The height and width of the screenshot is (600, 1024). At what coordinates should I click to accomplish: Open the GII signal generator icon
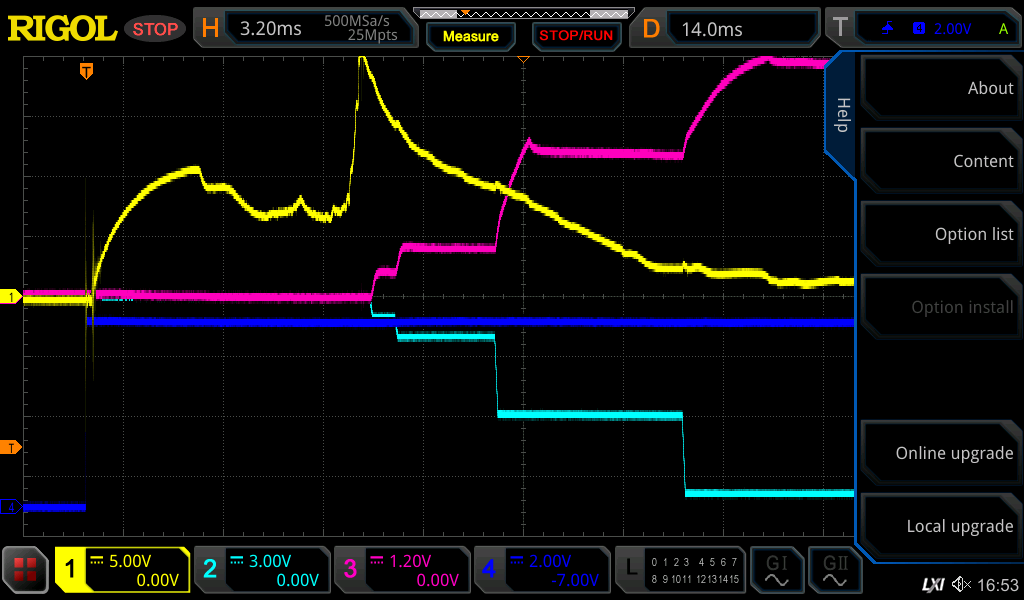click(x=834, y=571)
